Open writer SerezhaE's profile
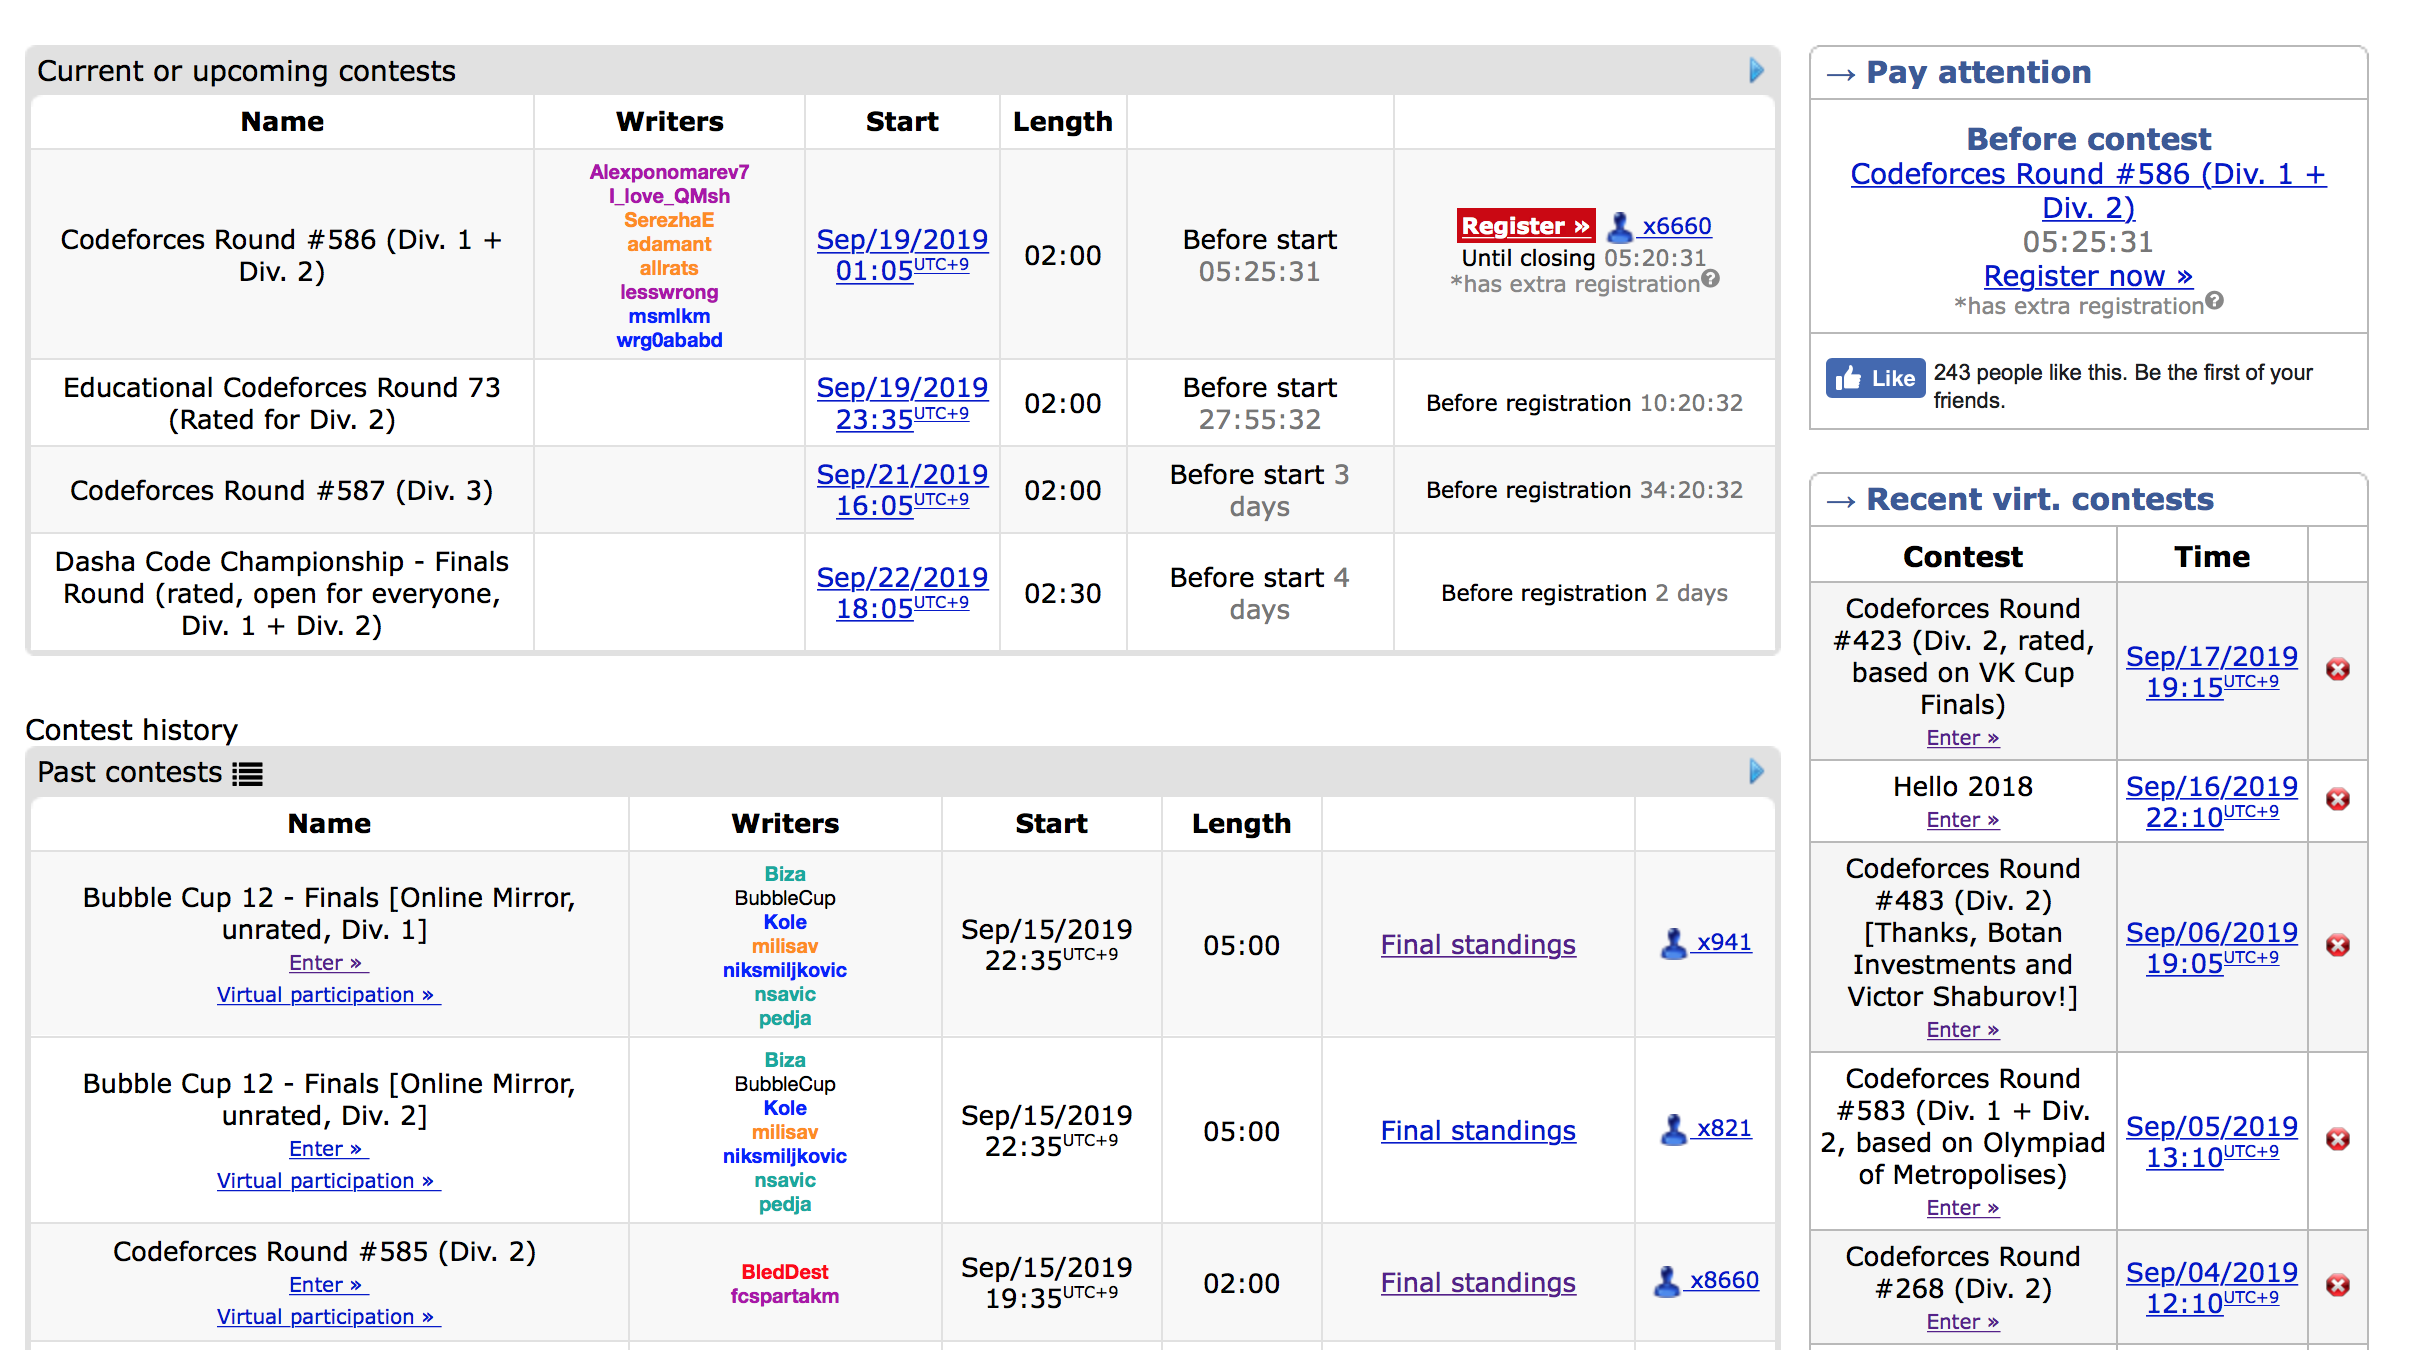This screenshot has height=1350, width=2412. (669, 220)
